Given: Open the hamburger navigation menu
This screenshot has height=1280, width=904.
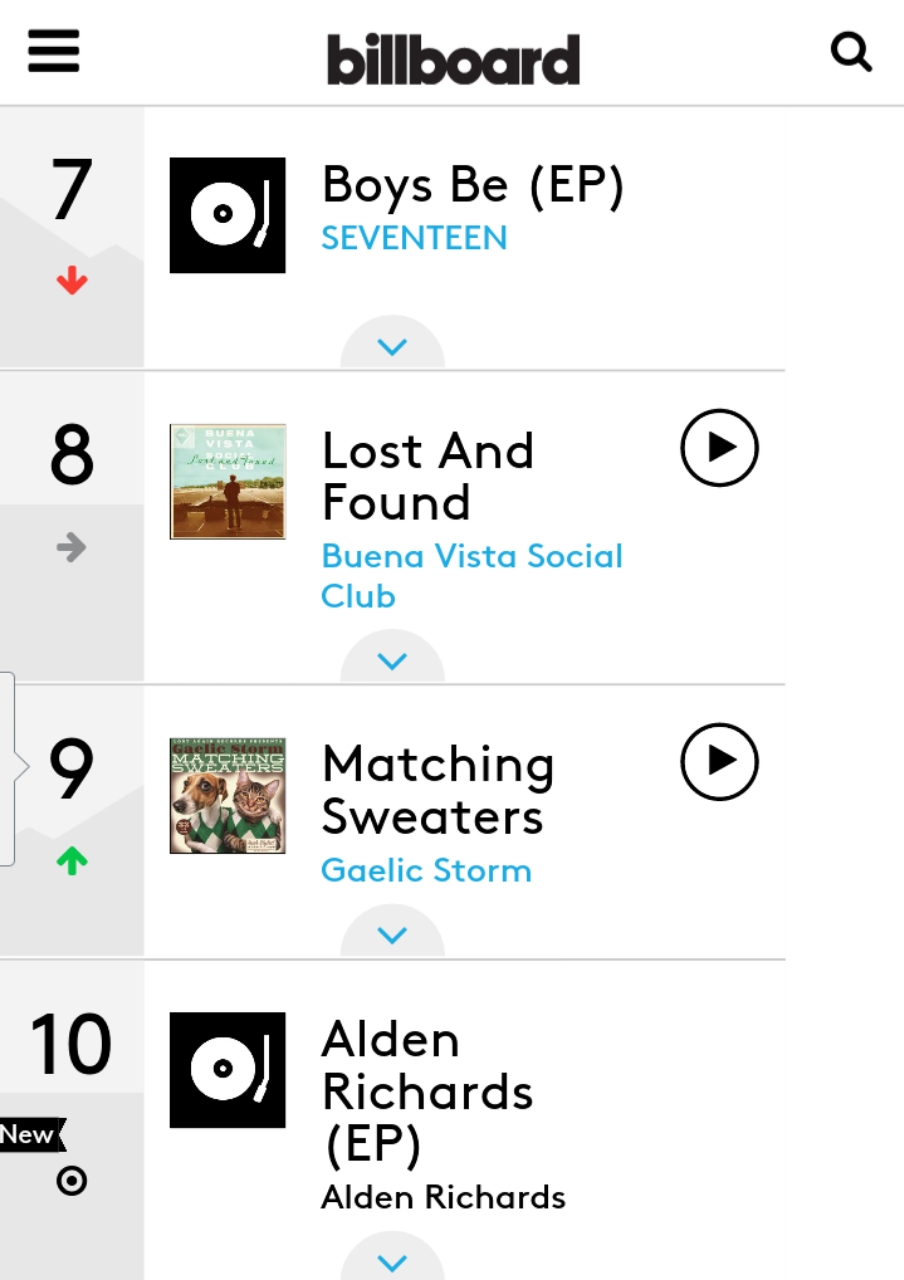Looking at the screenshot, I should click(x=53, y=51).
